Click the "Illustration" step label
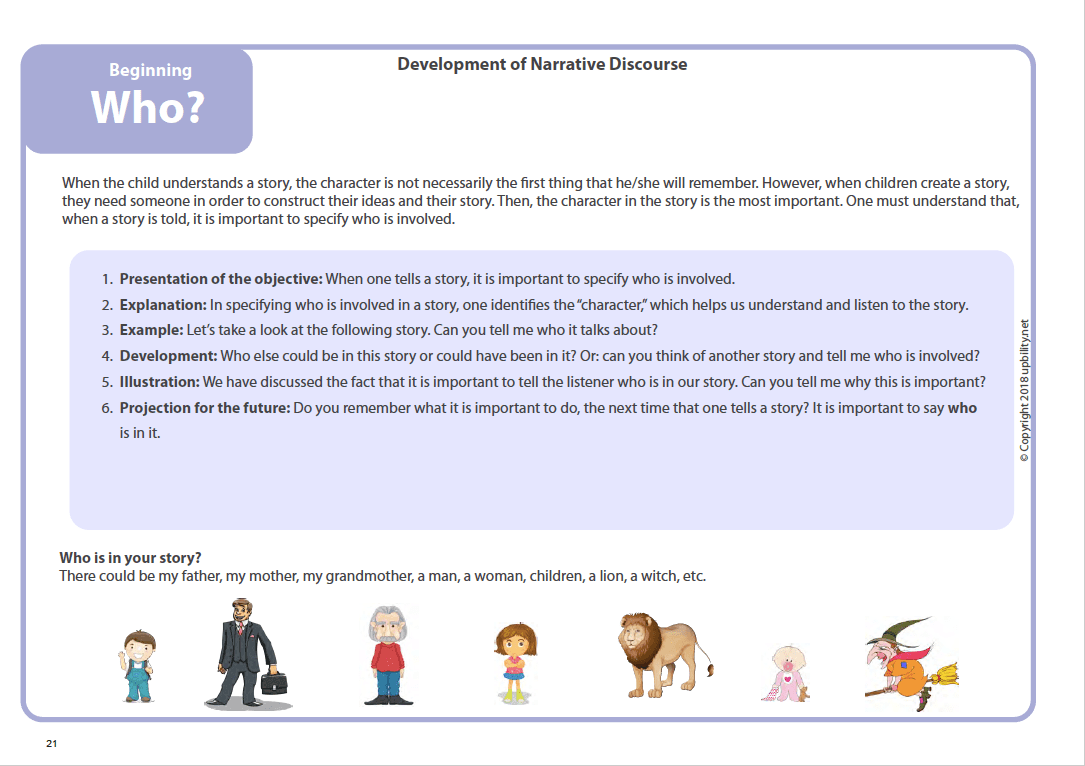The width and height of the screenshot is (1085, 766). click(x=160, y=382)
